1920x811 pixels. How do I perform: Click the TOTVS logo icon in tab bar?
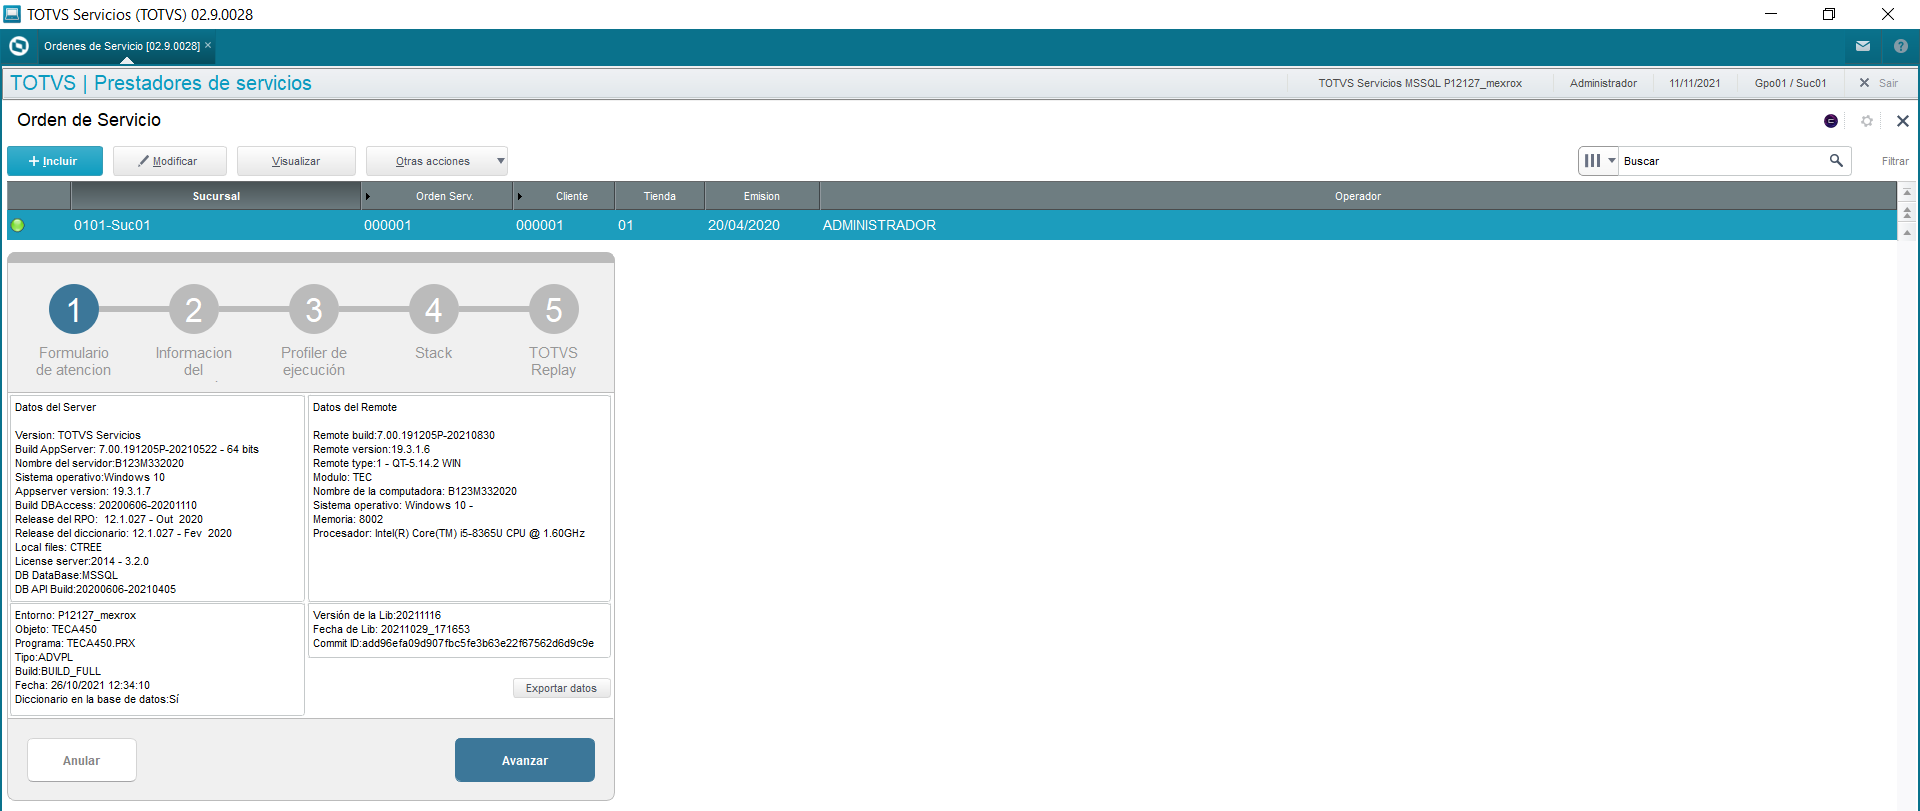[19, 46]
